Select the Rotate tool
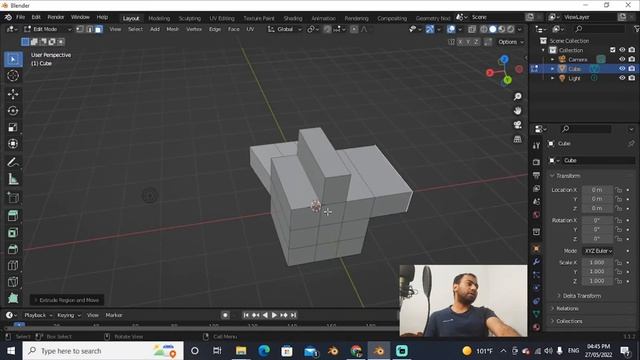This screenshot has width=640, height=360. (13, 111)
